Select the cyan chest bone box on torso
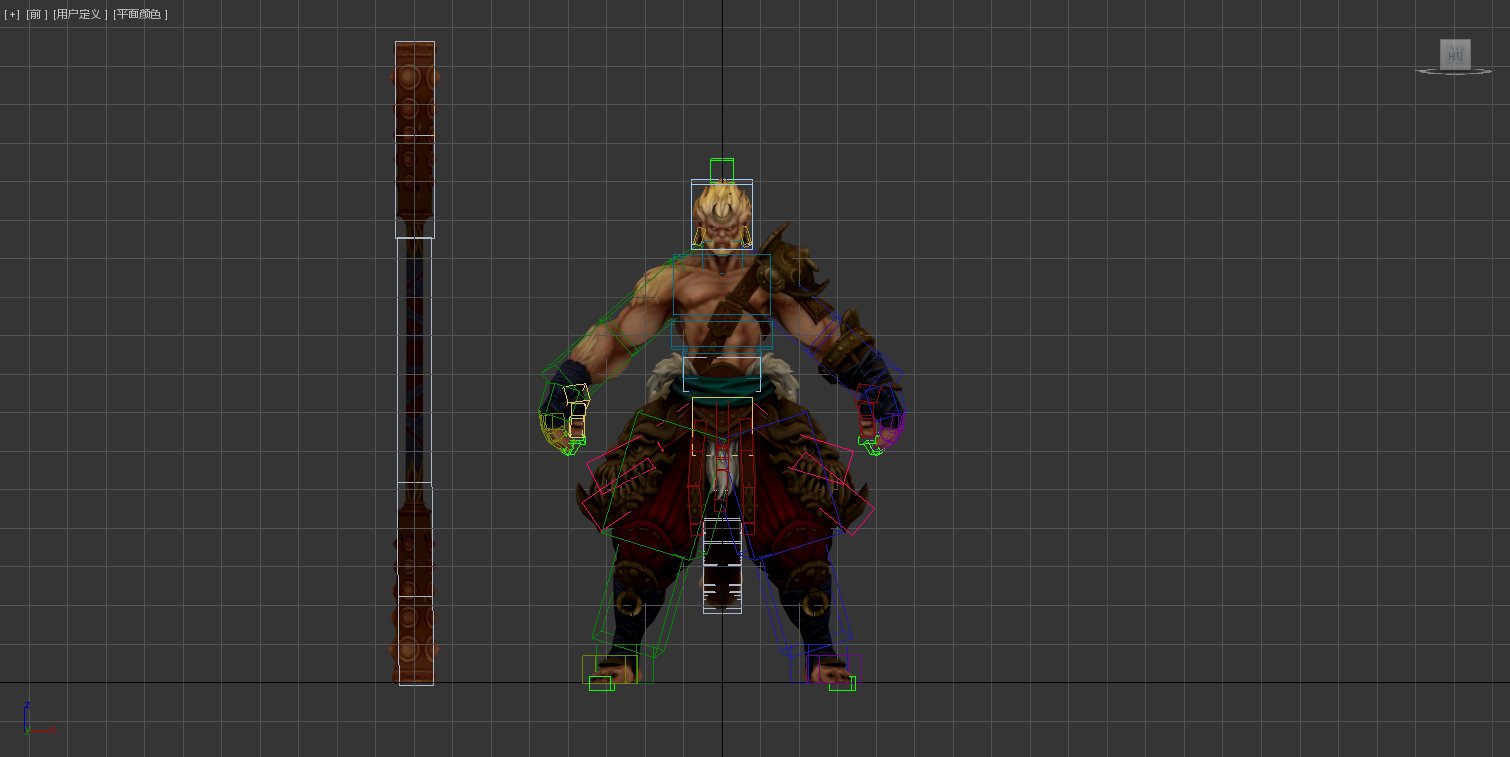 [x=721, y=285]
